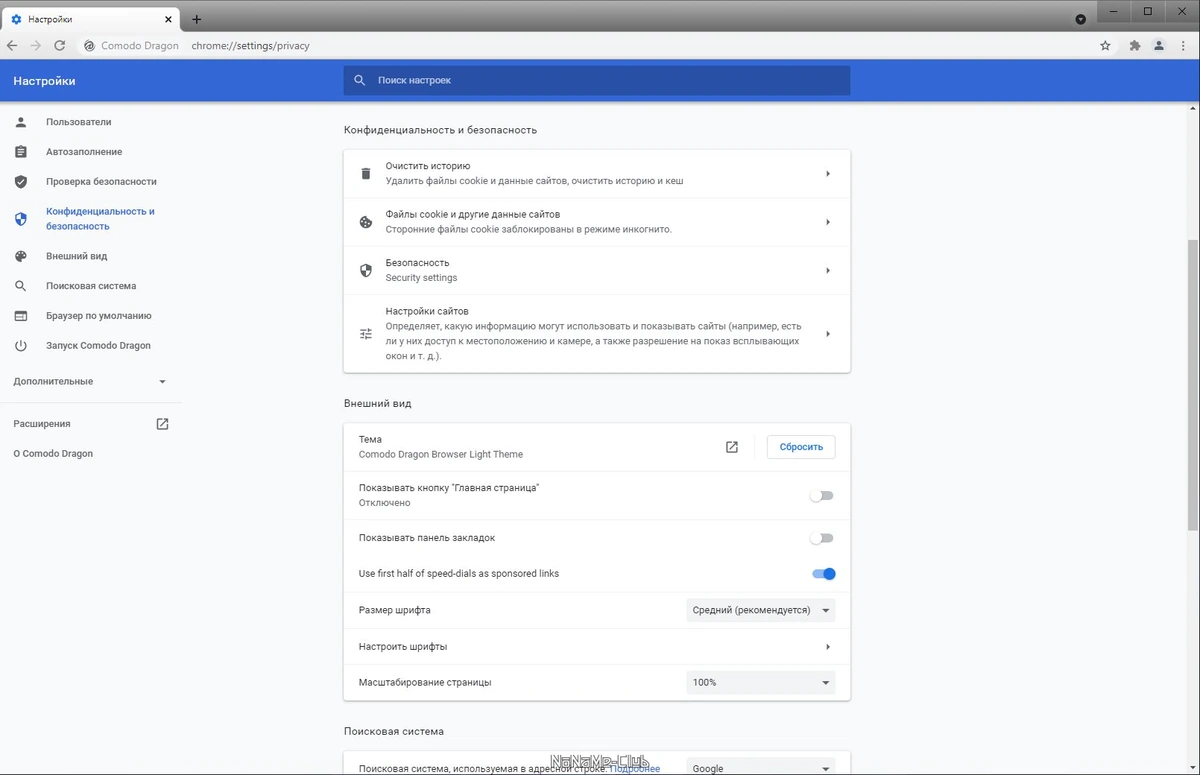1200x775 pixels.
Task: Open Внешний вид in sidebar
Action: (76, 256)
